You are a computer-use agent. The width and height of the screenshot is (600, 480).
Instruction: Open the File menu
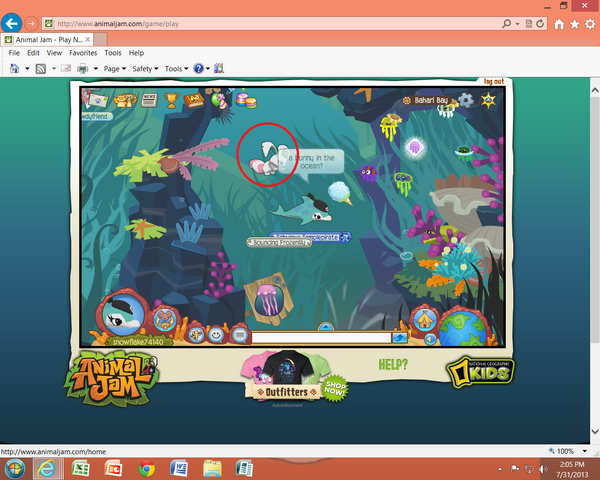pos(14,53)
